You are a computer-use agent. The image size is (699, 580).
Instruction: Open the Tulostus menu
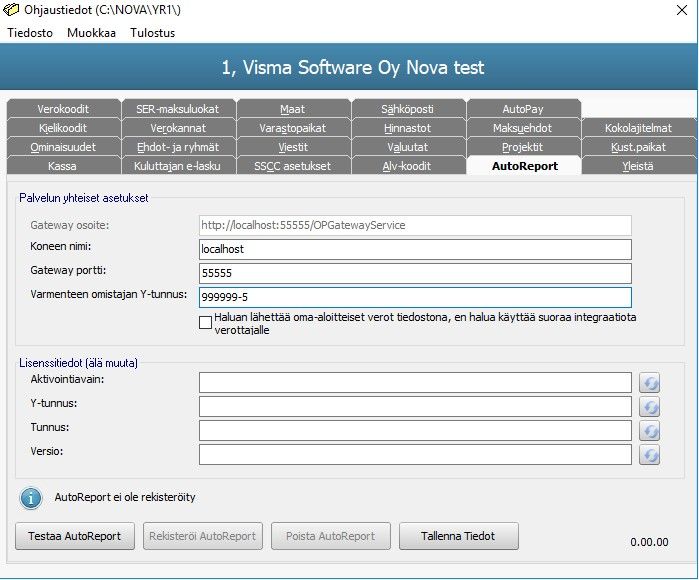(152, 32)
